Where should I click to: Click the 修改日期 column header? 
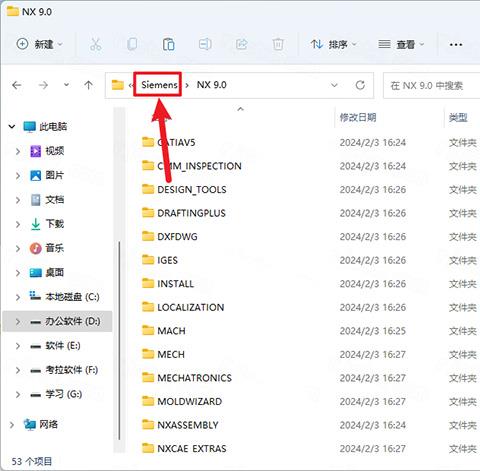click(x=358, y=117)
